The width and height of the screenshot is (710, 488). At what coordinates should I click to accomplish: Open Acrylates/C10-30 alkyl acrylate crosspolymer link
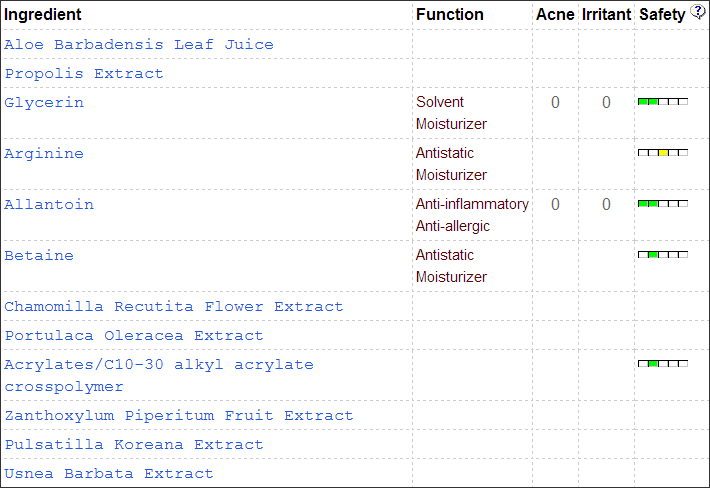[159, 365]
